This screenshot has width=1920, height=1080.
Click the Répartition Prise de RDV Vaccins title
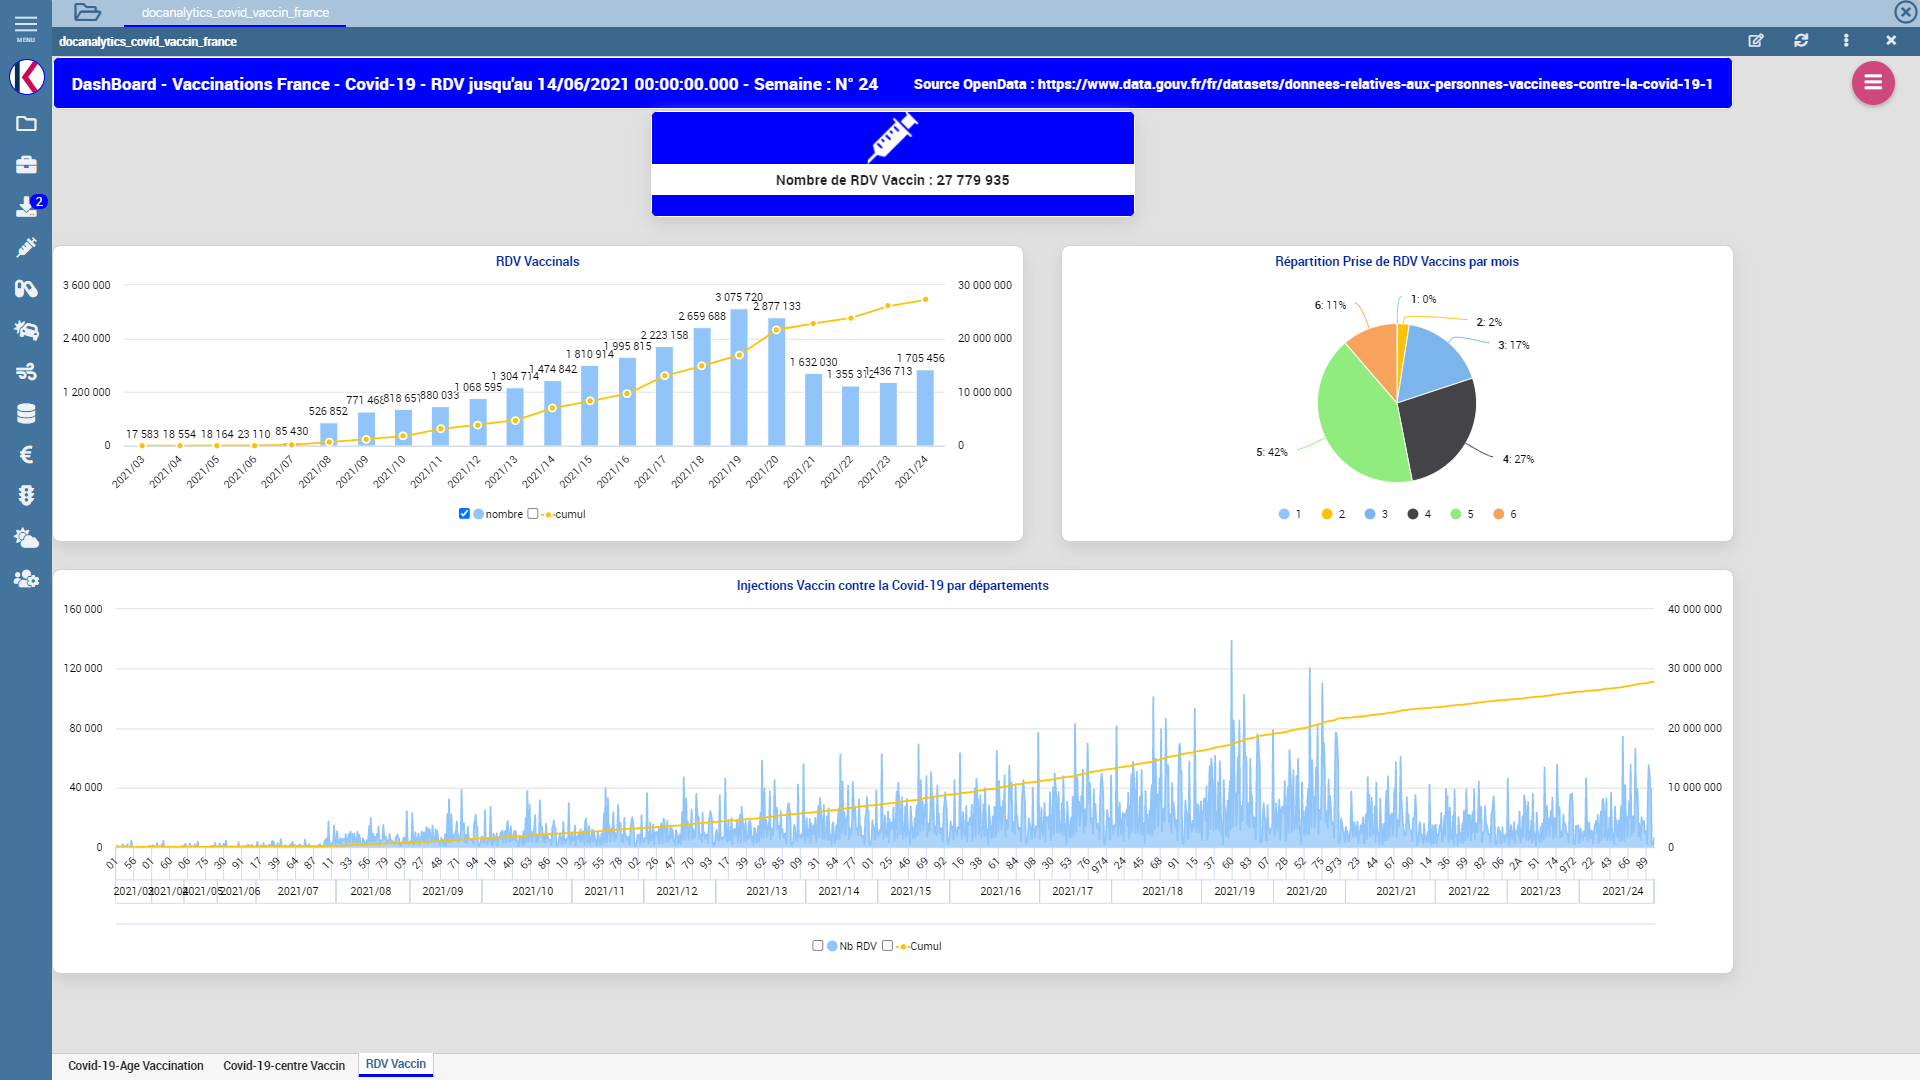[x=1396, y=262]
